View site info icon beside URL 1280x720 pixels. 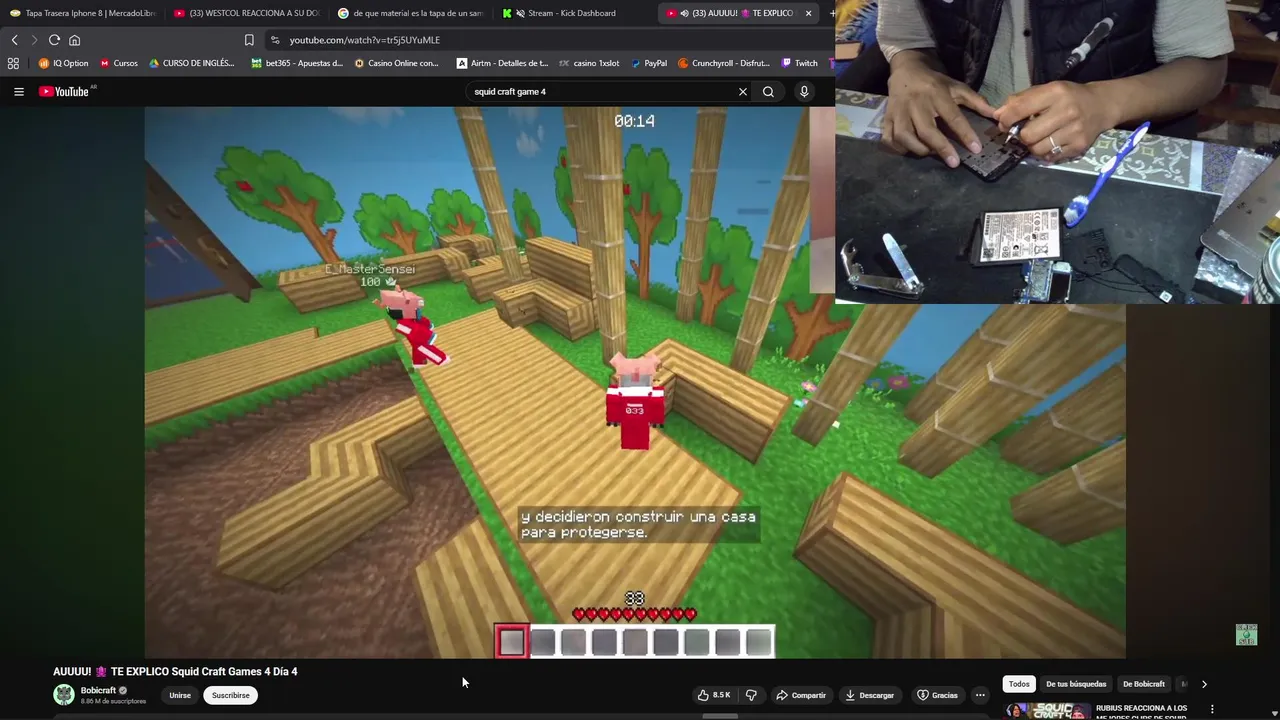coord(275,40)
